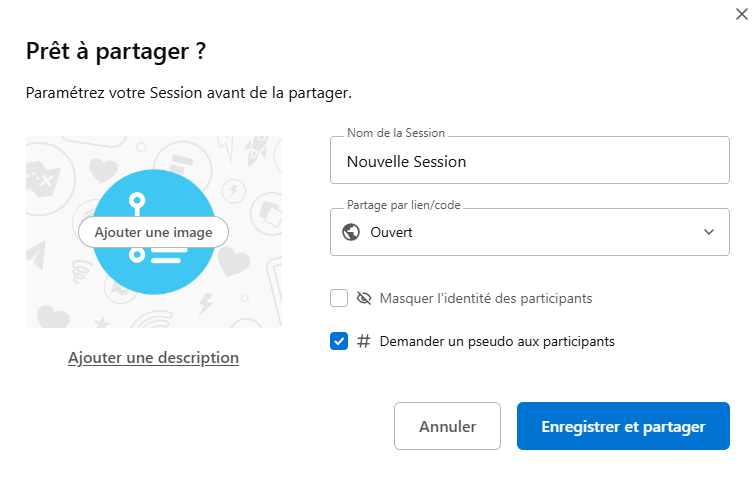Click the rocket icon in the image corner

(x=253, y=150)
